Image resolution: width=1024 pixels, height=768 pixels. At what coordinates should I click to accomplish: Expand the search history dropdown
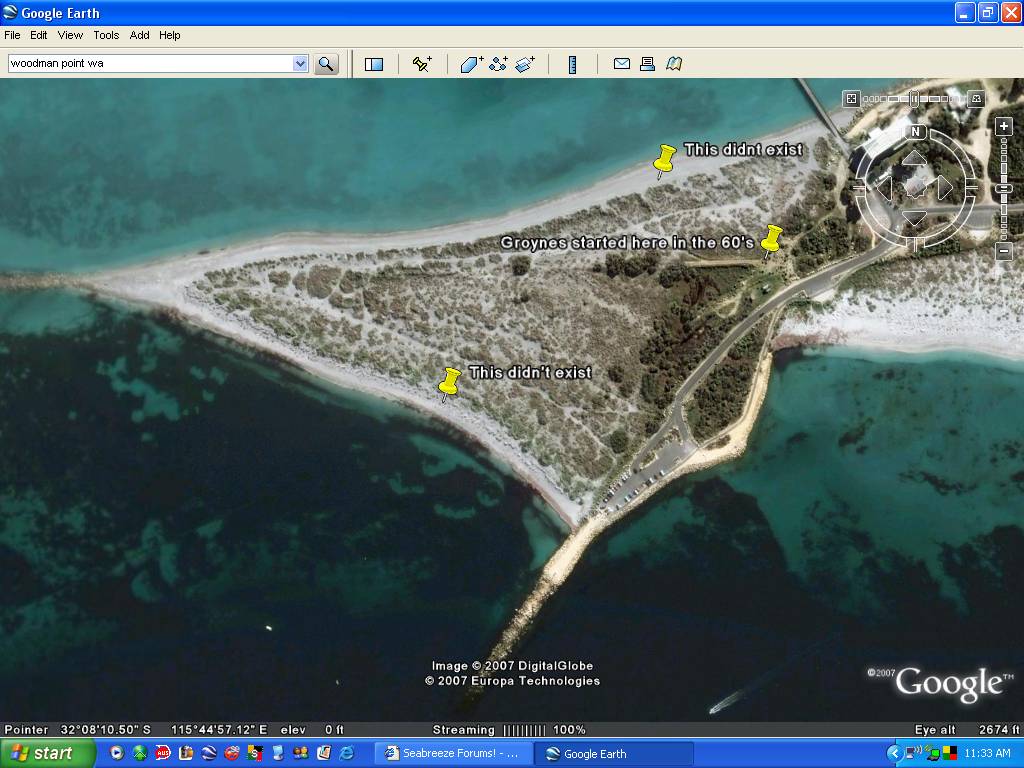pyautogui.click(x=300, y=64)
